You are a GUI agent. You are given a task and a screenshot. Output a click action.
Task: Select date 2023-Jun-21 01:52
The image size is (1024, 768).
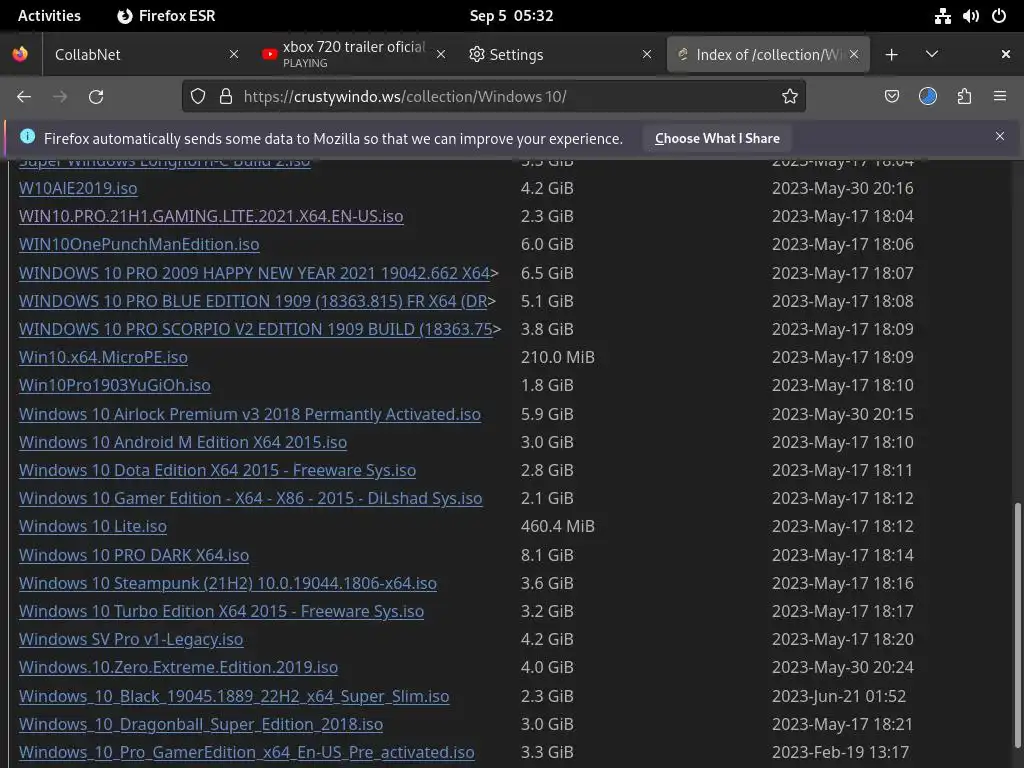839,696
